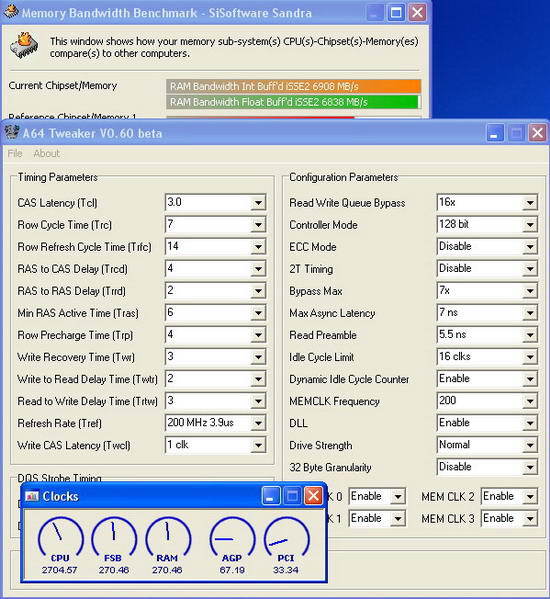Open the MEM CLK 0 dropdown
Screen dimensions: 550x599
pyautogui.click(x=398, y=497)
